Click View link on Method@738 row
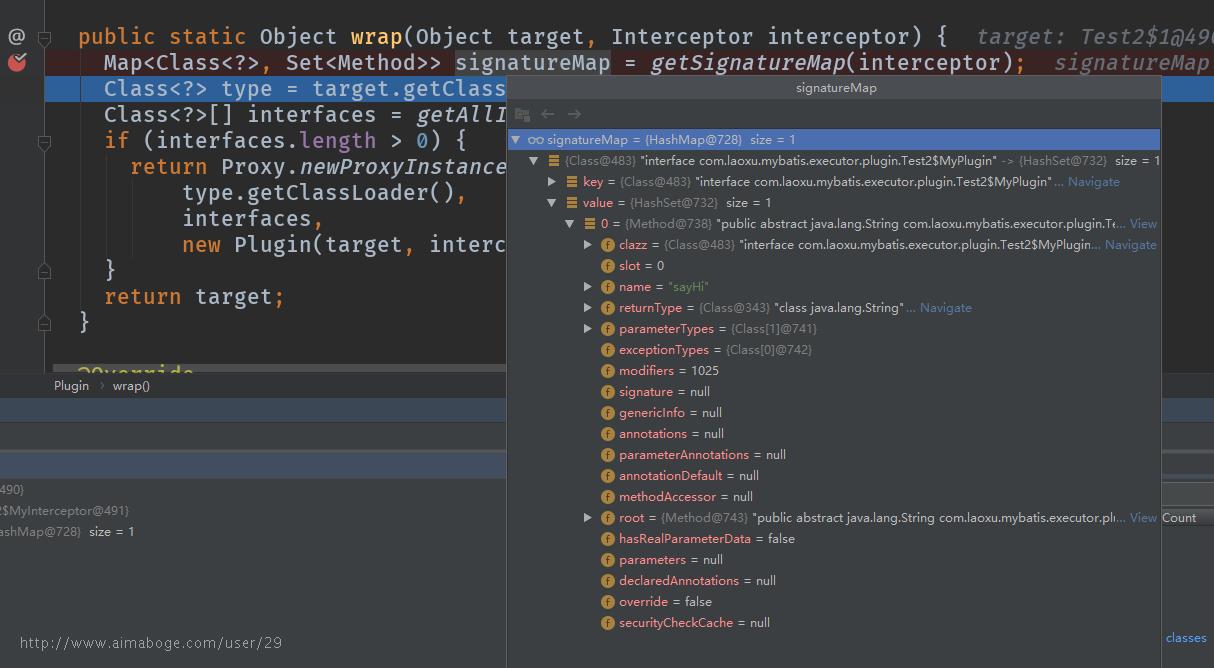The width and height of the screenshot is (1214, 668). point(1143,224)
